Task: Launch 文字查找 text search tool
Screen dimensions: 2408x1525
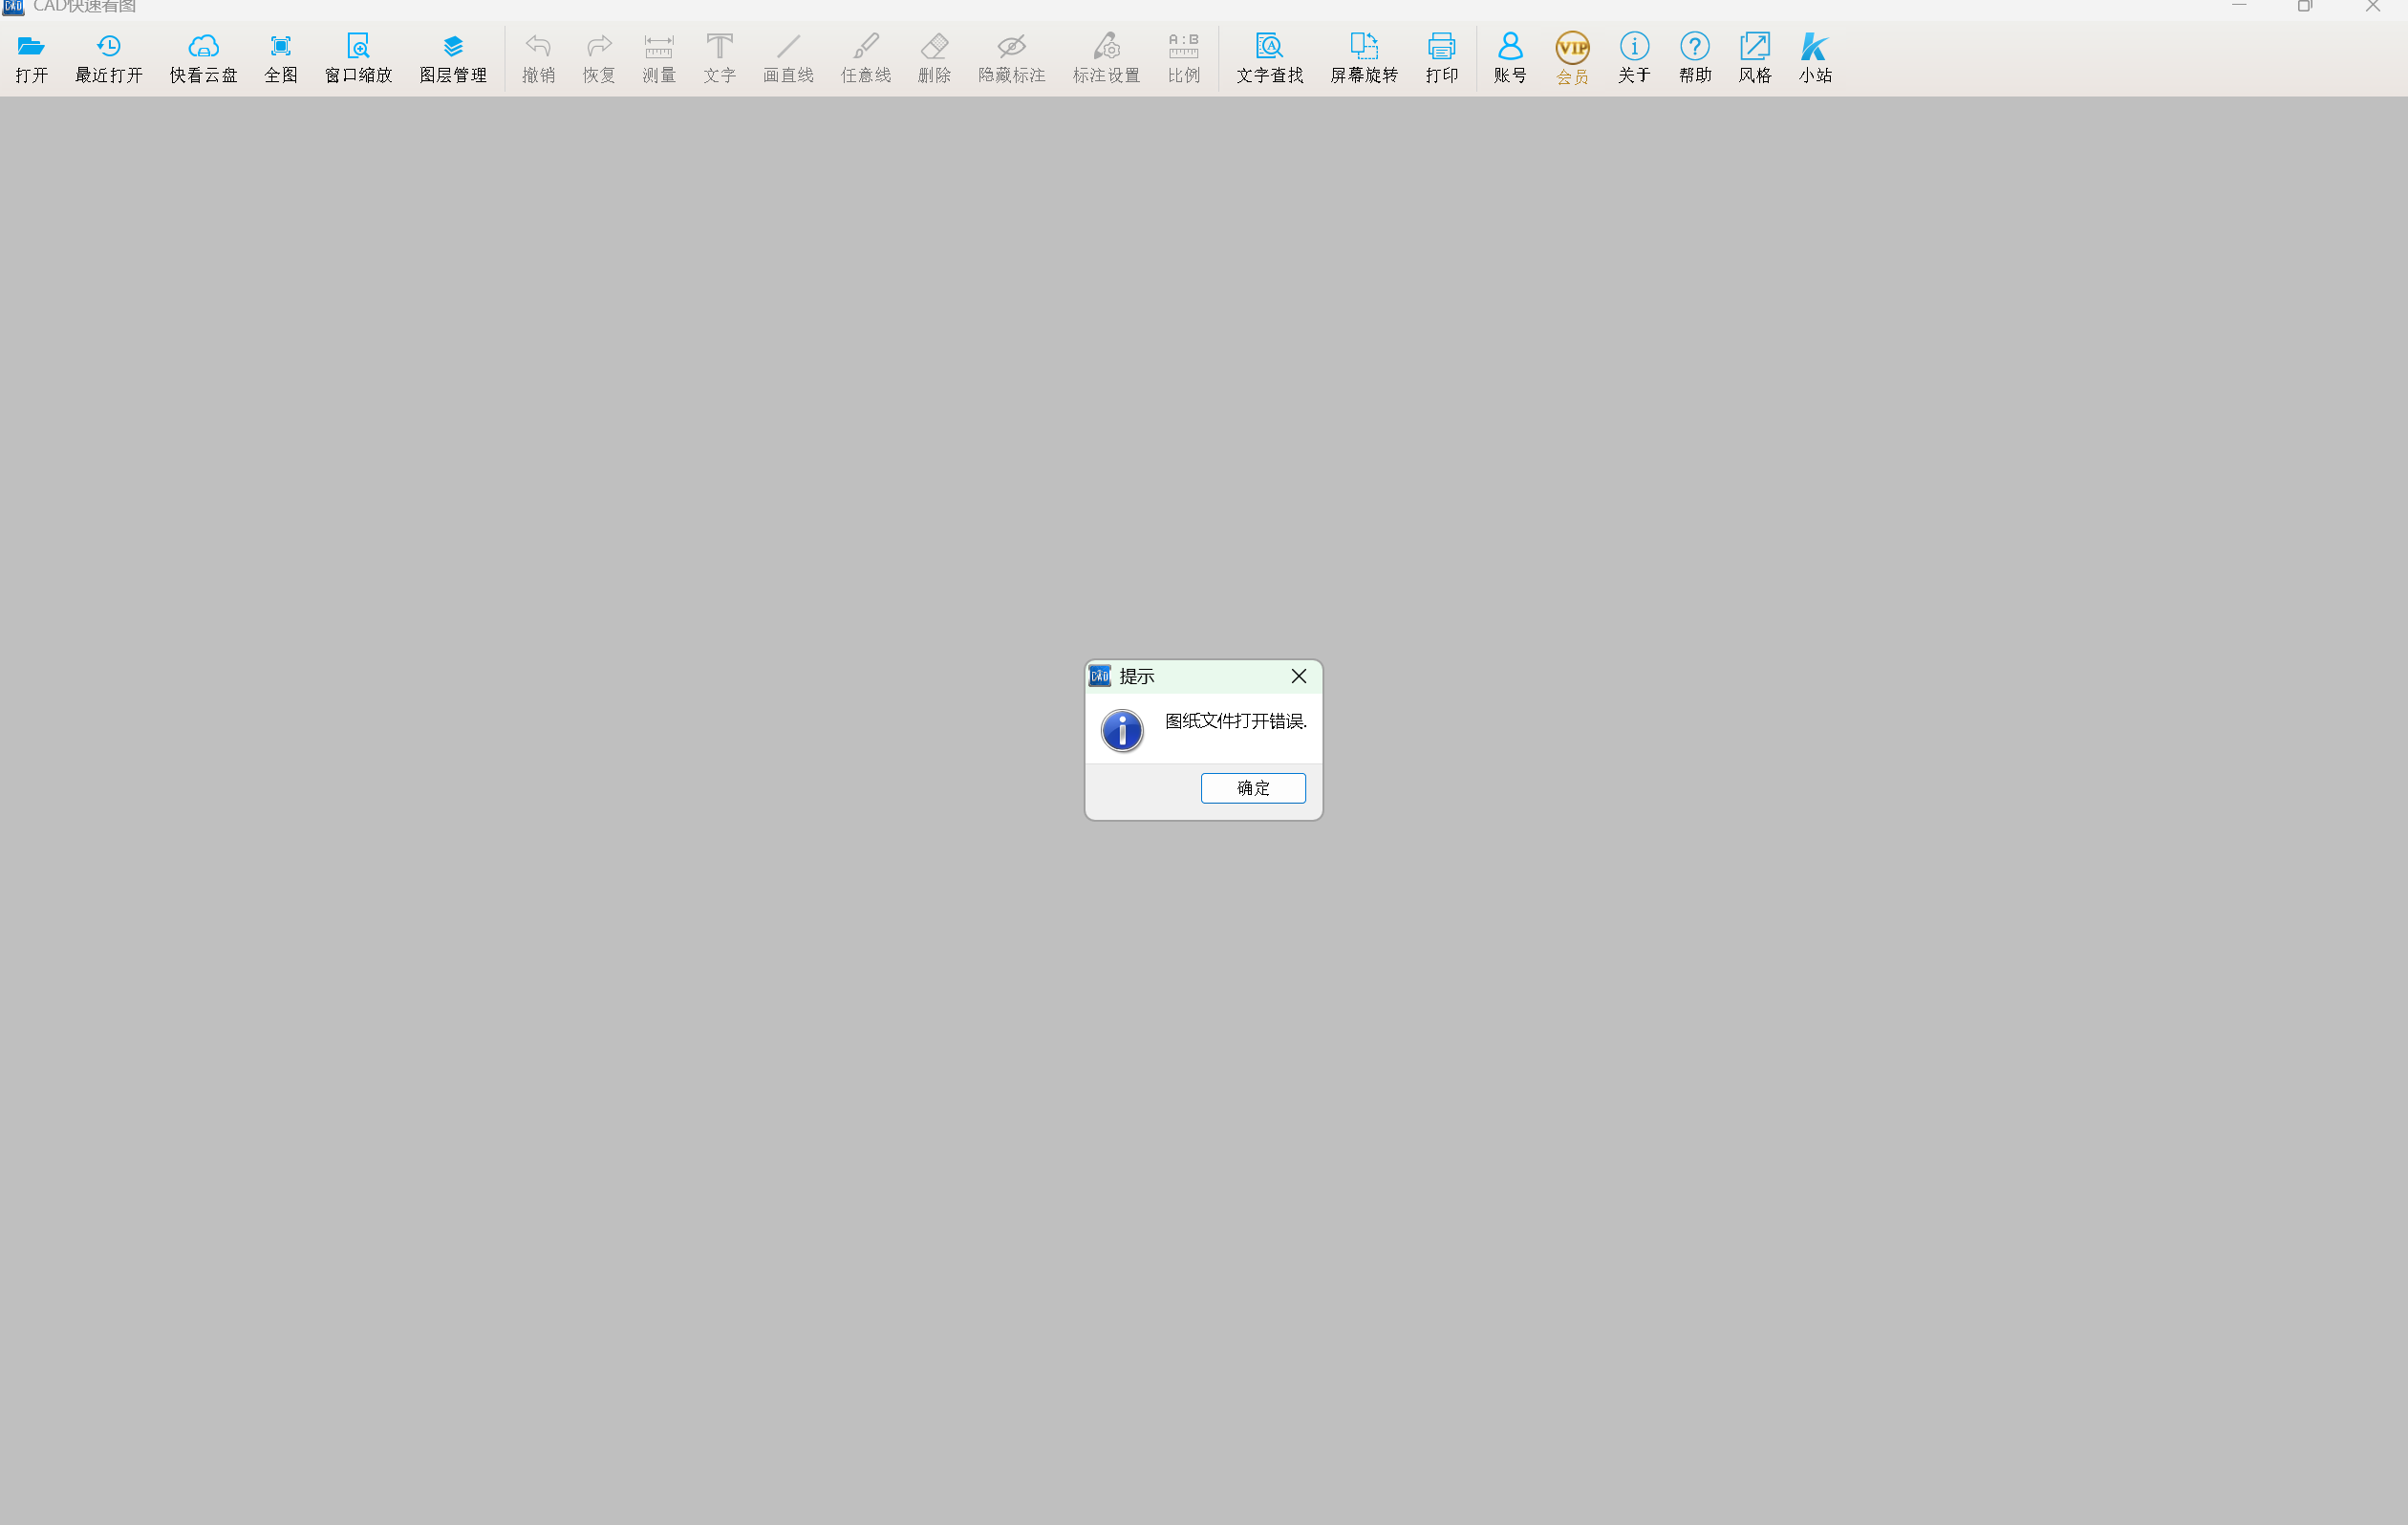Action: tap(1269, 47)
